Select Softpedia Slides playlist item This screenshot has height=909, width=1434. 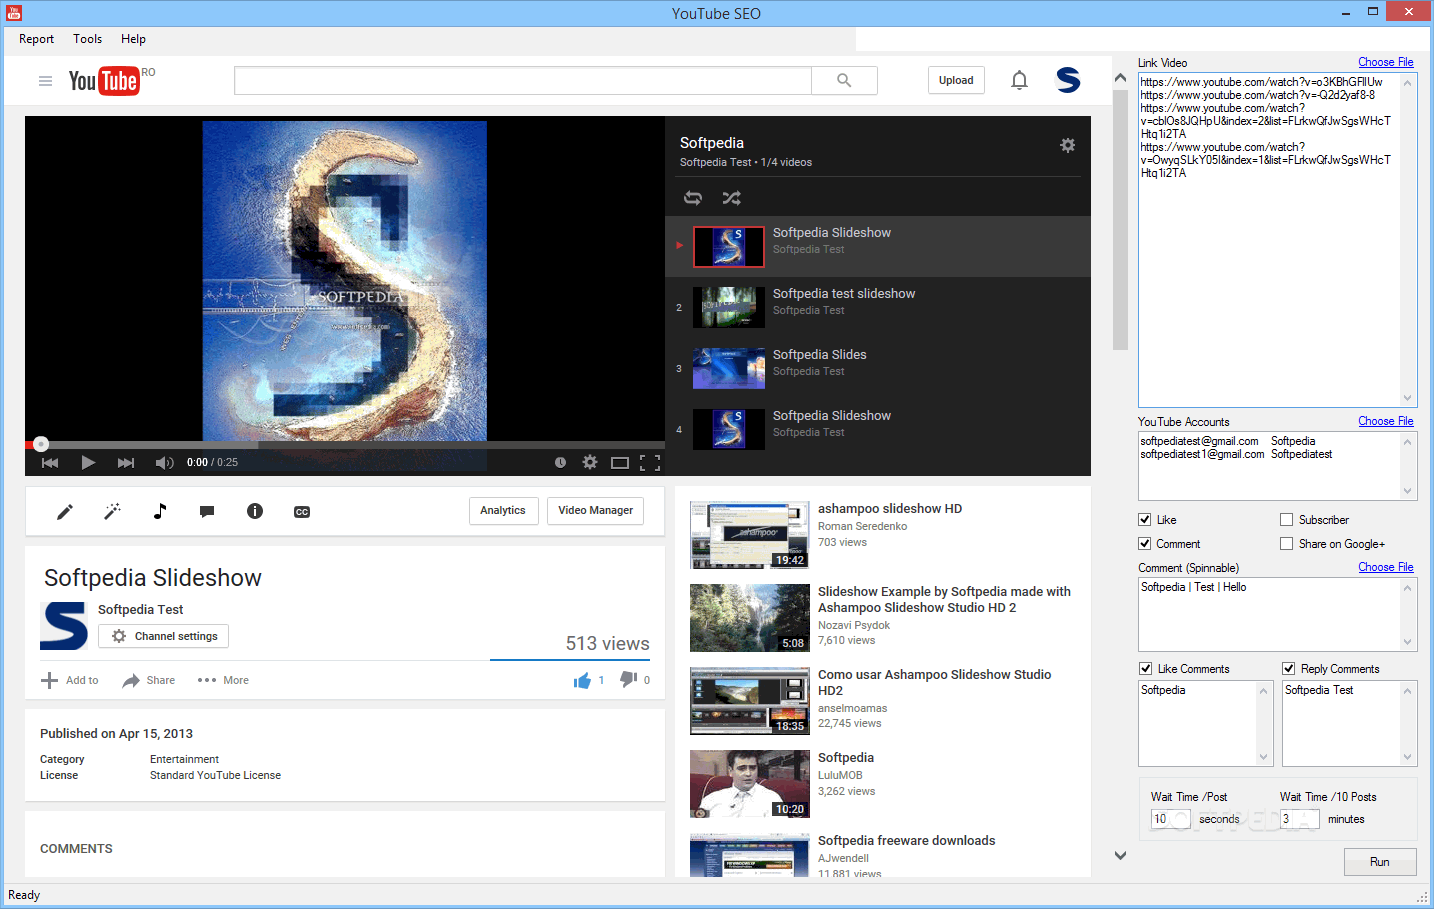[x=878, y=368]
